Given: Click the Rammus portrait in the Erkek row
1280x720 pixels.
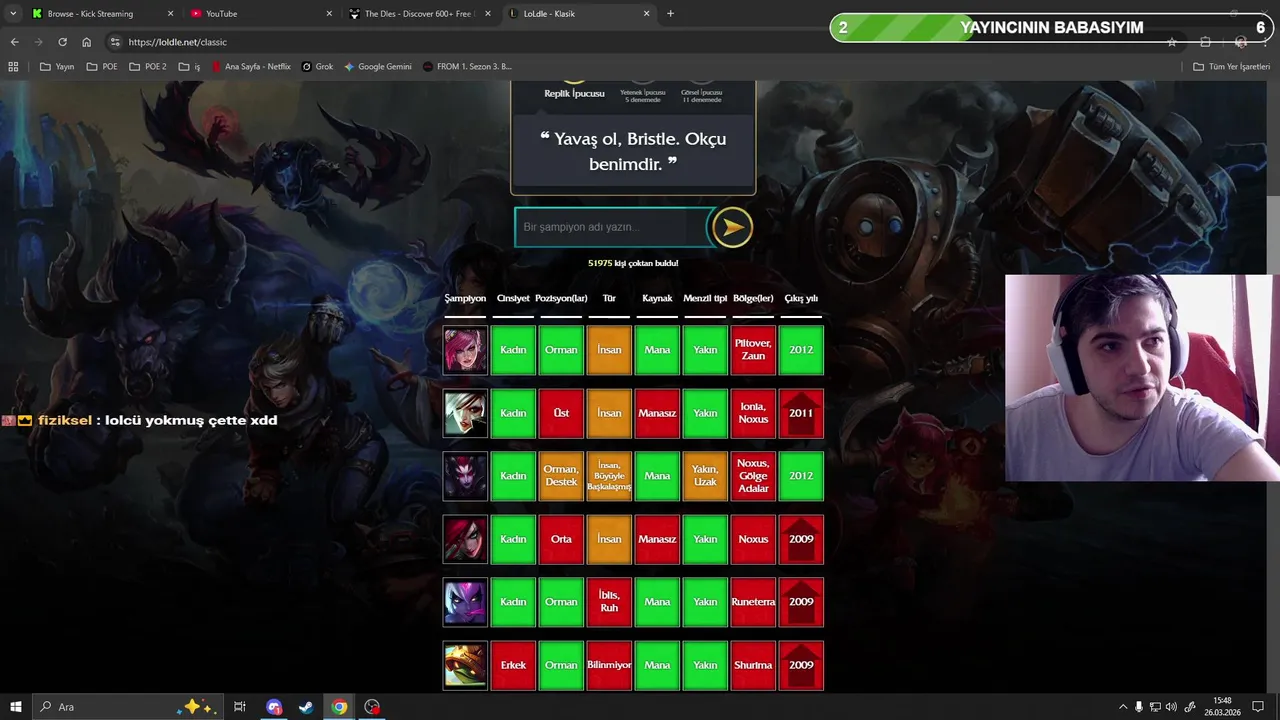Looking at the screenshot, I should click(465, 665).
